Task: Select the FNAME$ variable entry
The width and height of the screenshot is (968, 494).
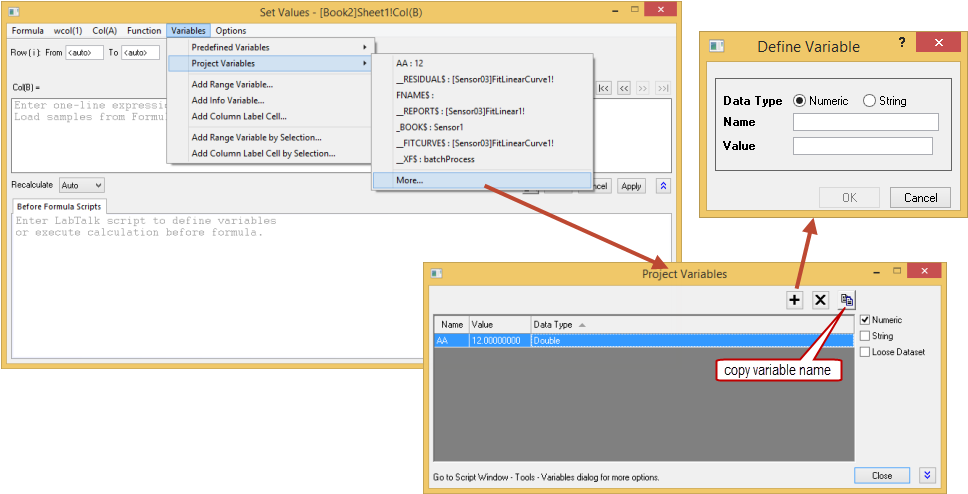Action: click(x=482, y=95)
